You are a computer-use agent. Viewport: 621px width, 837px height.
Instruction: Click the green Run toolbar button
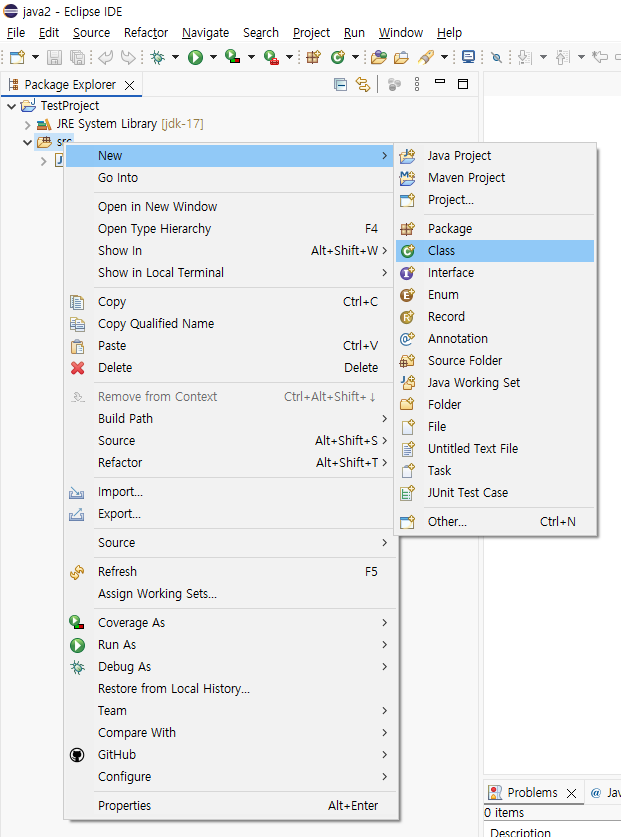coord(195,57)
